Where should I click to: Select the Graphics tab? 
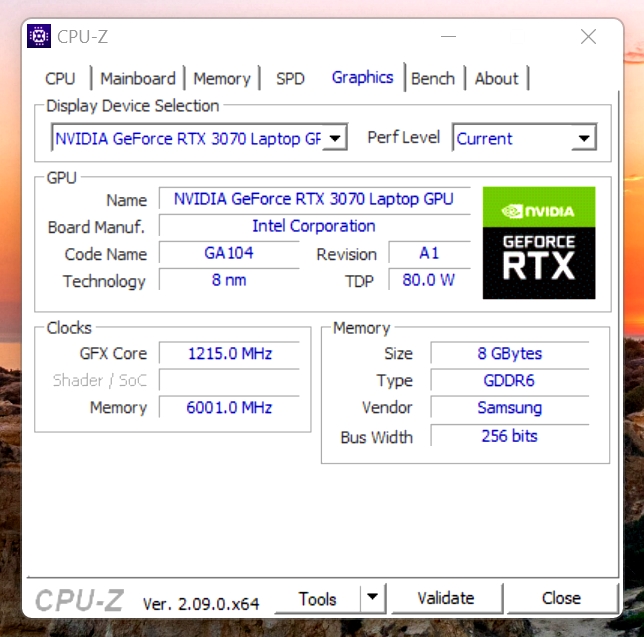tap(362, 77)
